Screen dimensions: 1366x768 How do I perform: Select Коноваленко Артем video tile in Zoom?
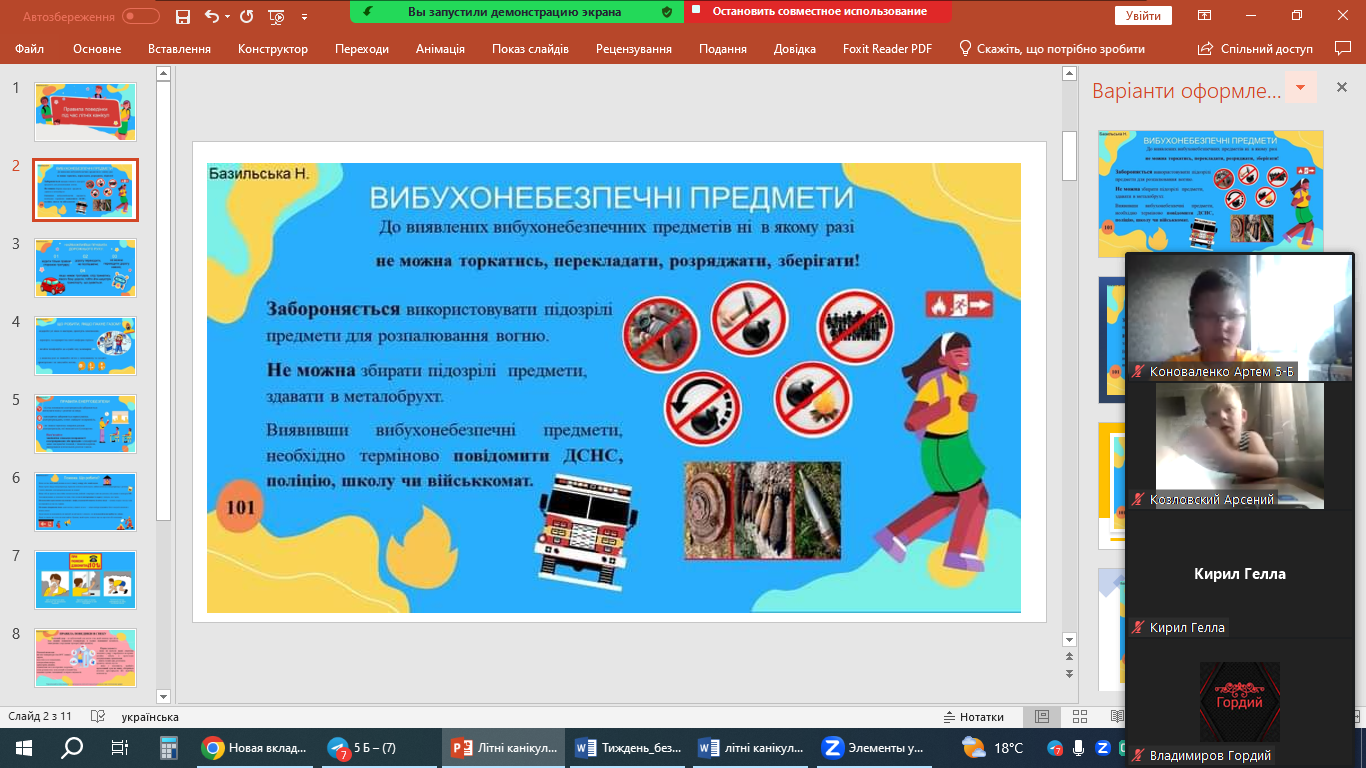coord(1239,318)
